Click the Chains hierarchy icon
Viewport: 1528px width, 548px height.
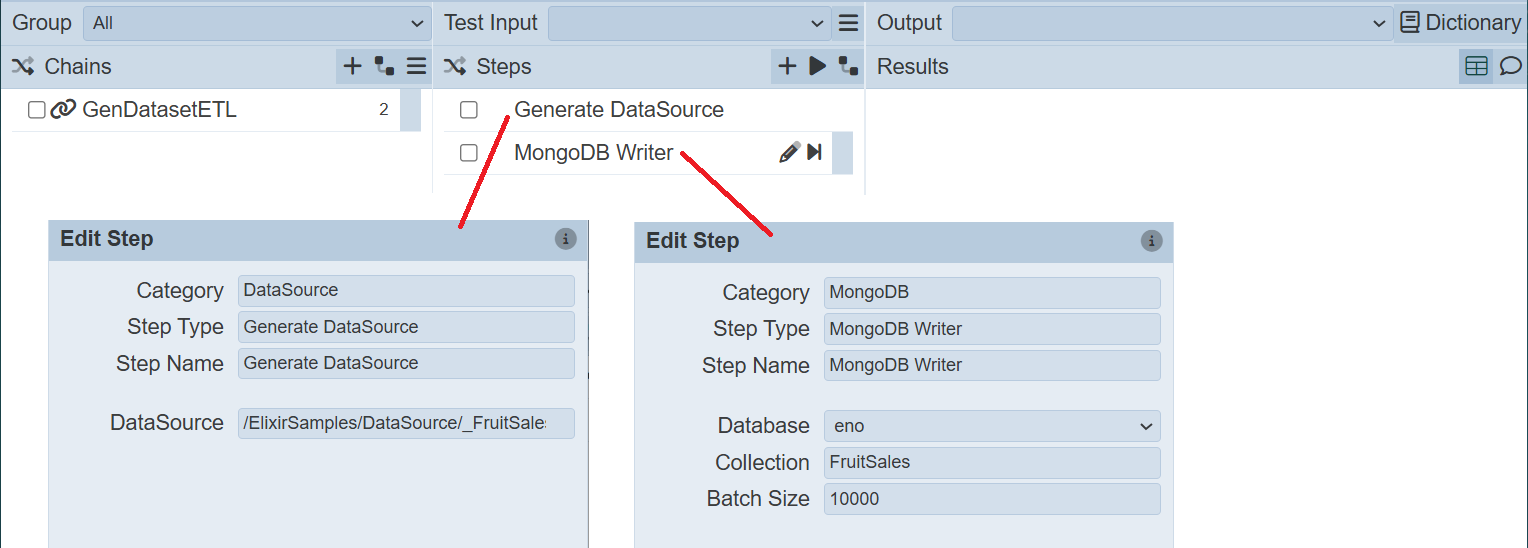coord(384,67)
